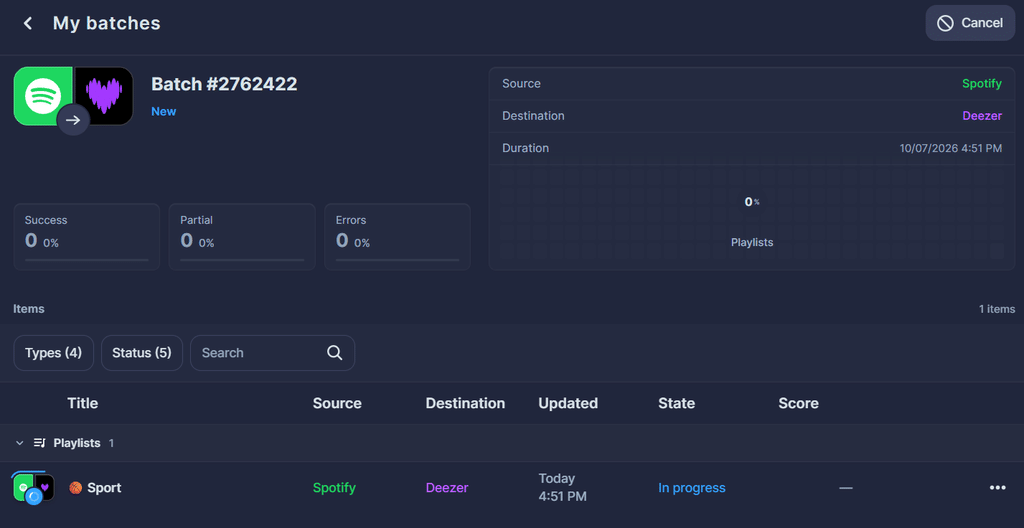Click the arrow between the source and destination logos
The image size is (1024, 528).
(73, 120)
